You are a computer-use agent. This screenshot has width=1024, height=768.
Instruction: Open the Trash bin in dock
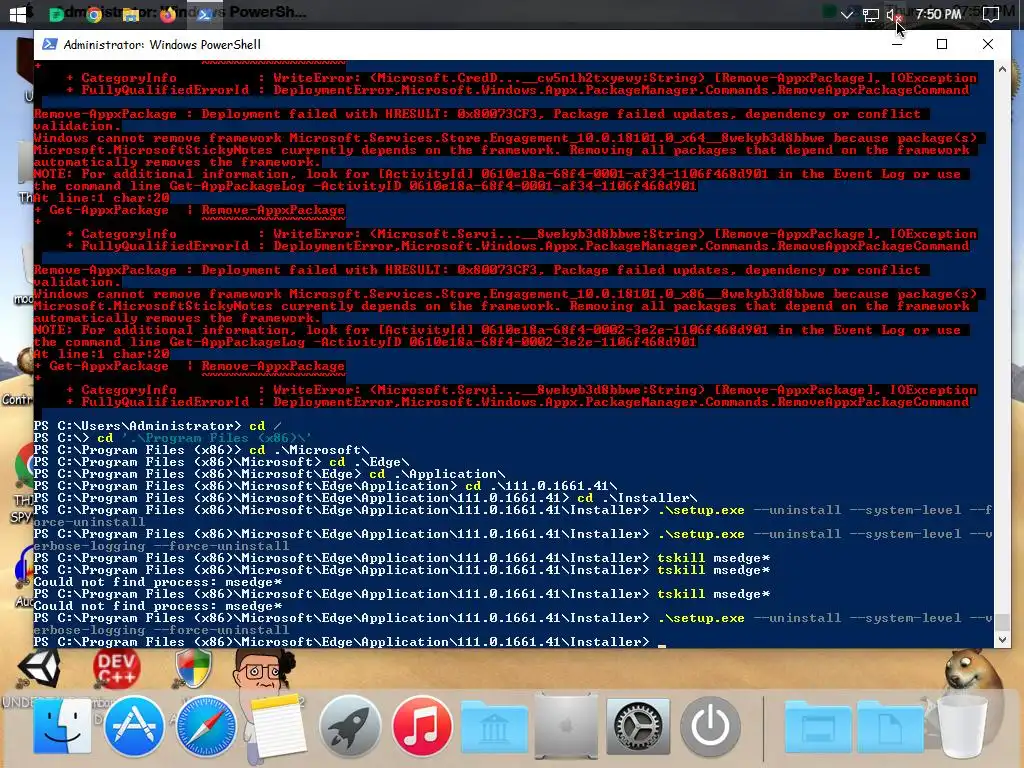click(x=961, y=726)
